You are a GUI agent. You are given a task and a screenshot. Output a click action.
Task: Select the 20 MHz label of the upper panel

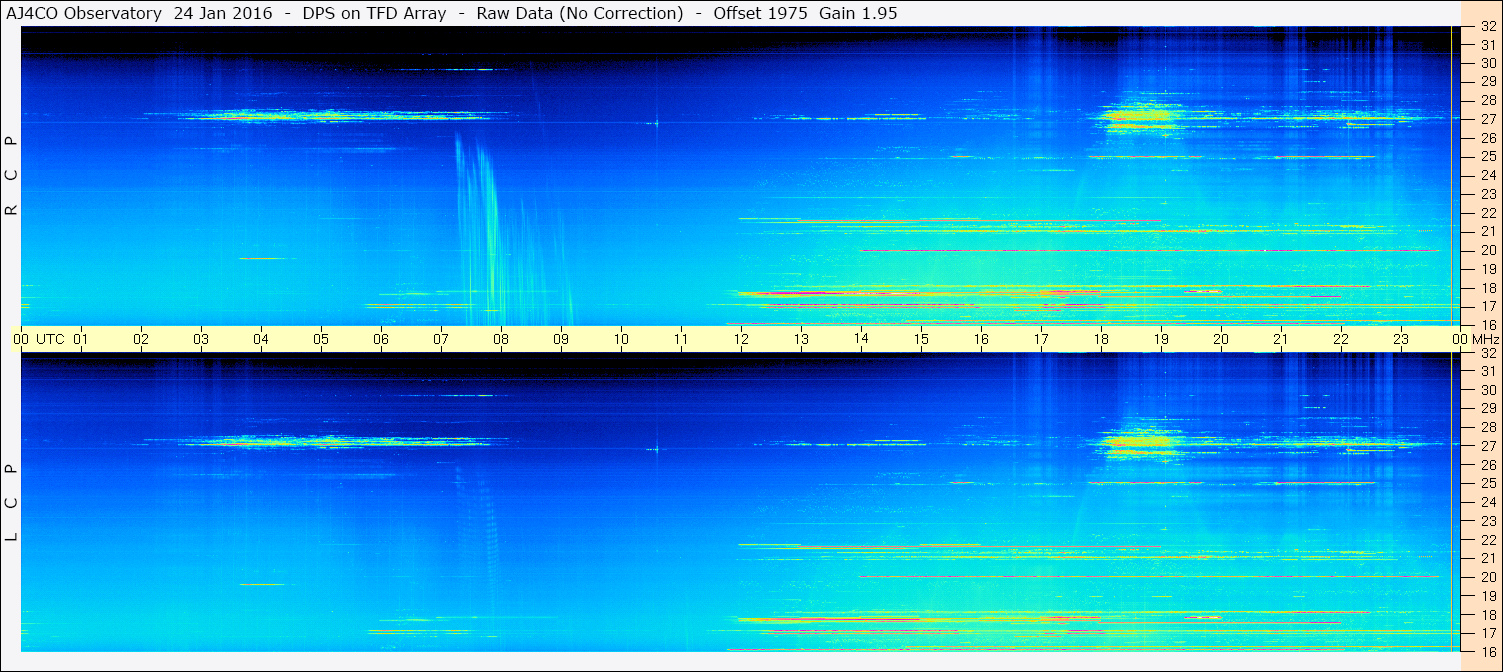point(1486,250)
